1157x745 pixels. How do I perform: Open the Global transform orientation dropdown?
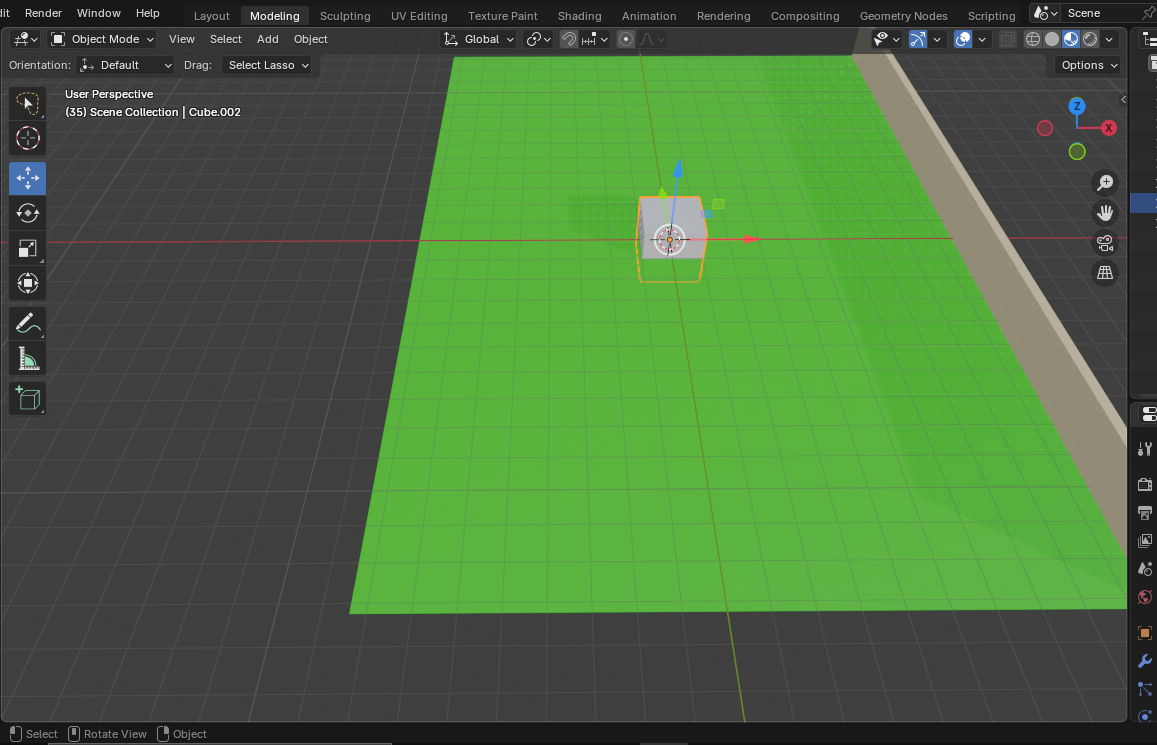click(478, 39)
